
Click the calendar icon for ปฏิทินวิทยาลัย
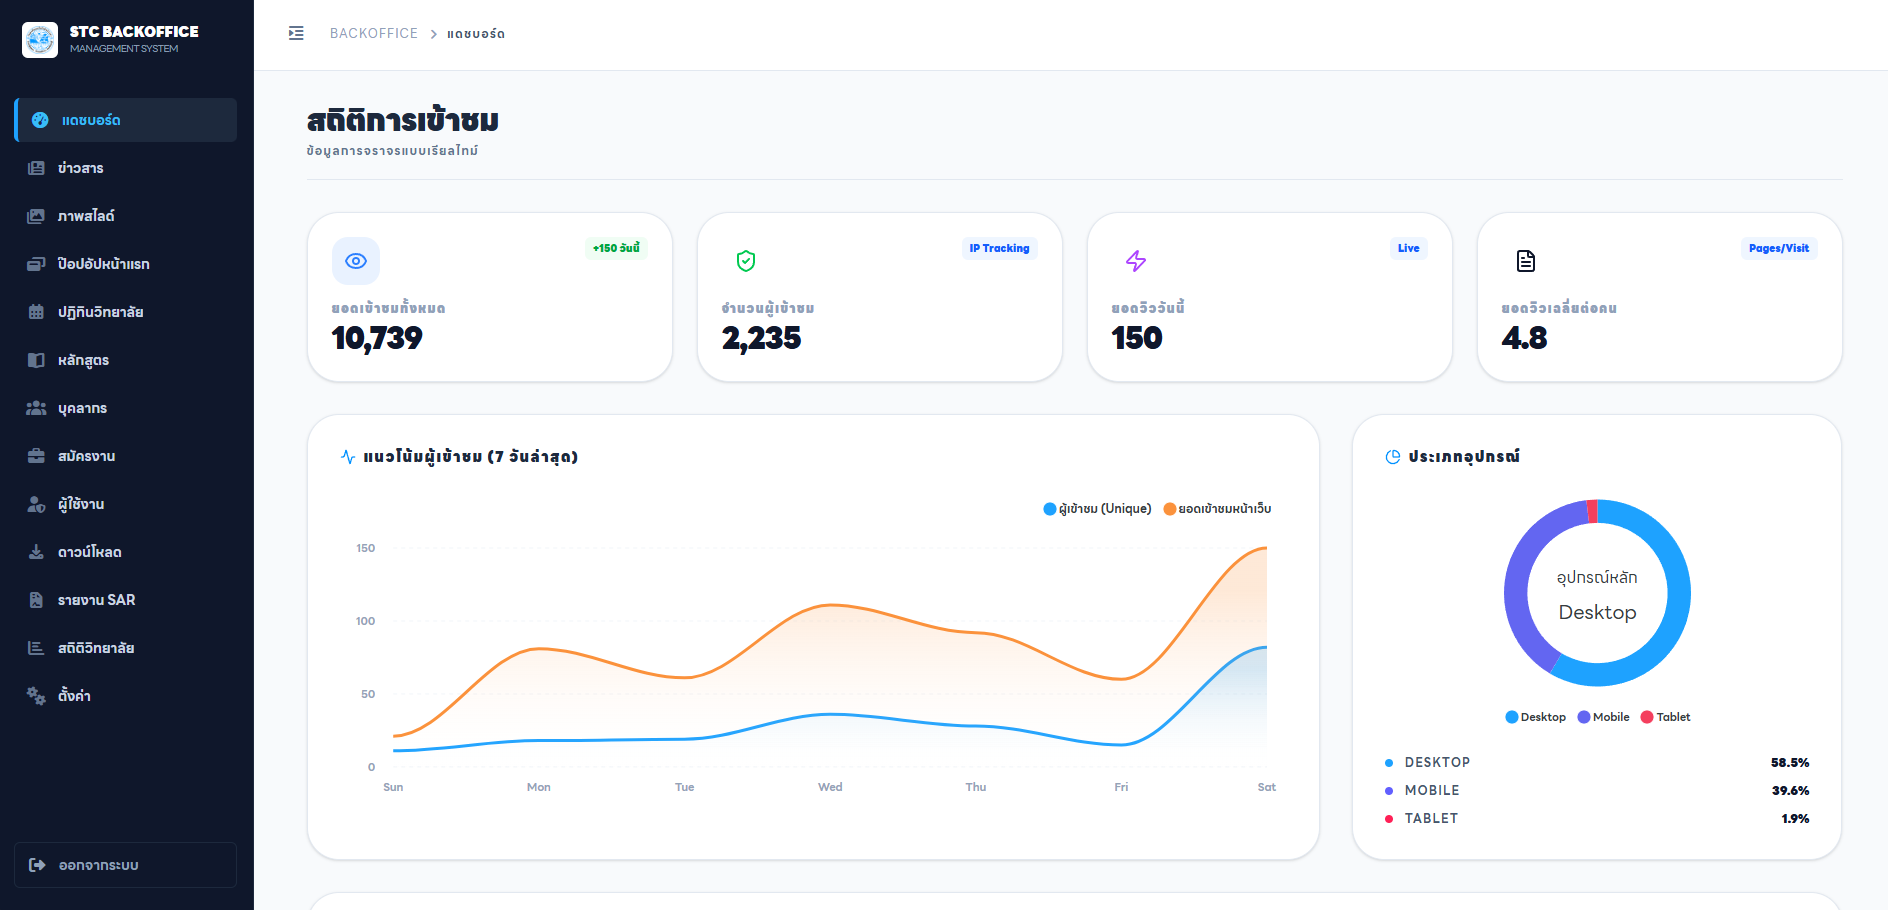pyautogui.click(x=36, y=312)
